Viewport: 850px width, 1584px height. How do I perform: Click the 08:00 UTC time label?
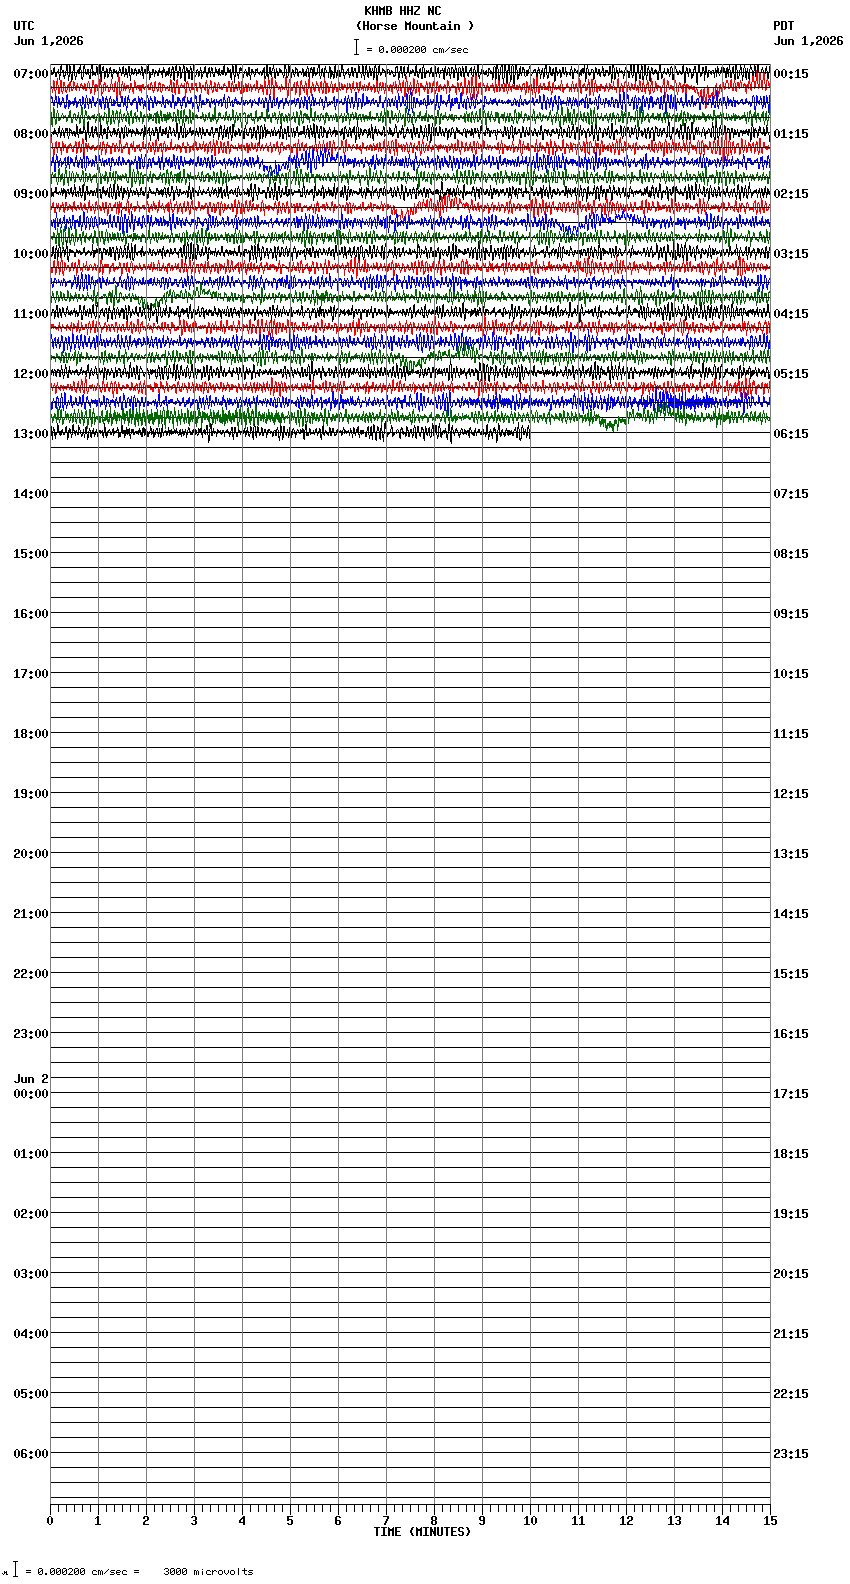tap(31, 134)
